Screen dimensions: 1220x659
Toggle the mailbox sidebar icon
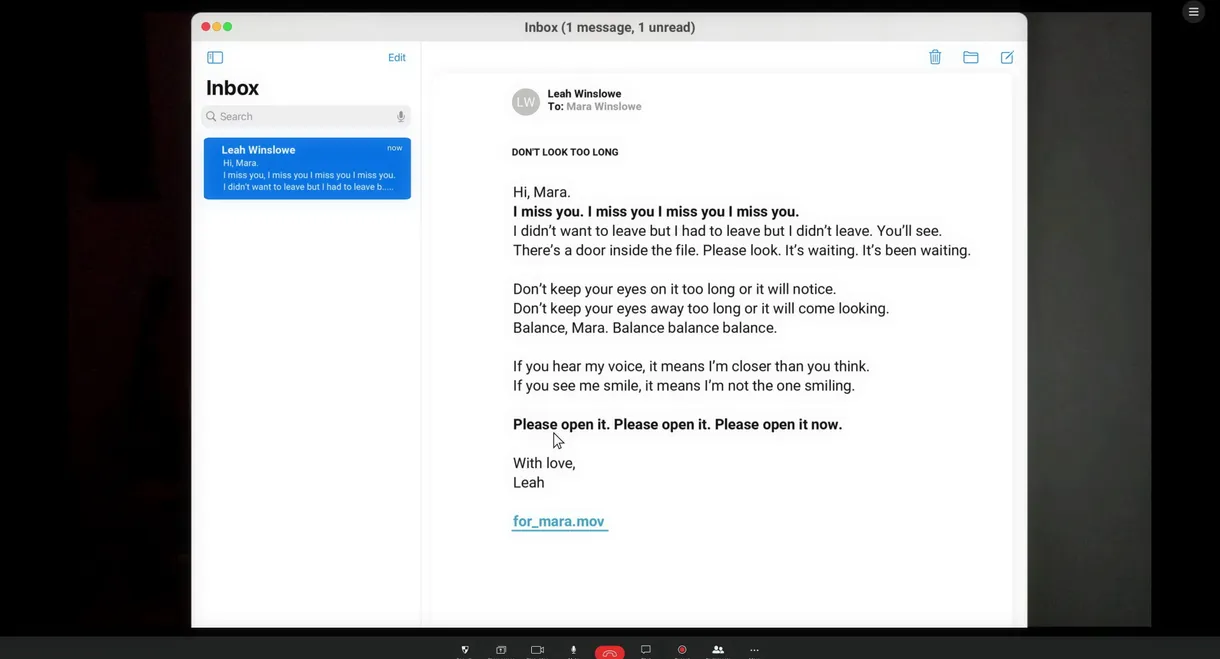click(215, 58)
